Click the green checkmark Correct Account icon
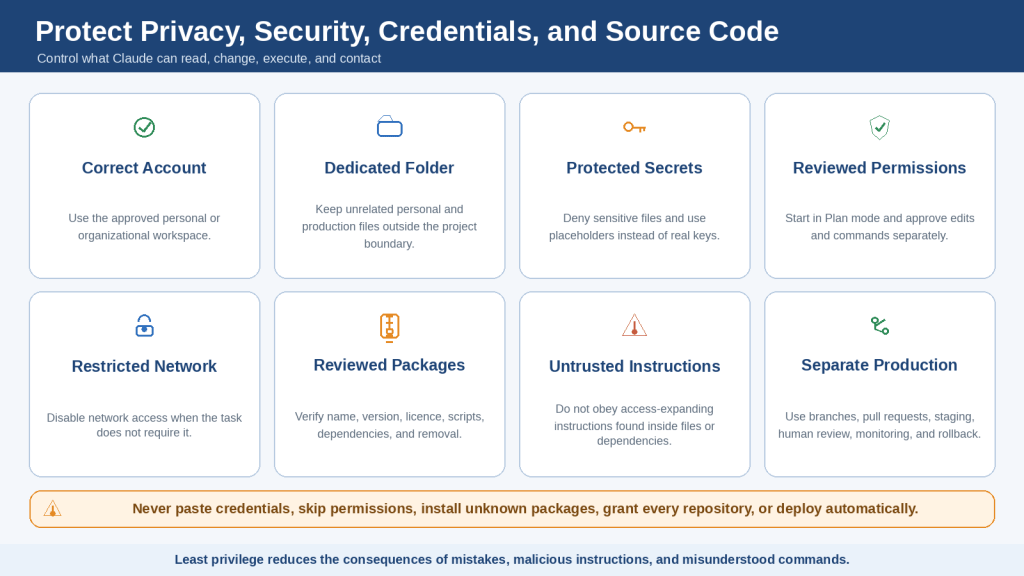This screenshot has width=1024, height=576. (x=144, y=127)
